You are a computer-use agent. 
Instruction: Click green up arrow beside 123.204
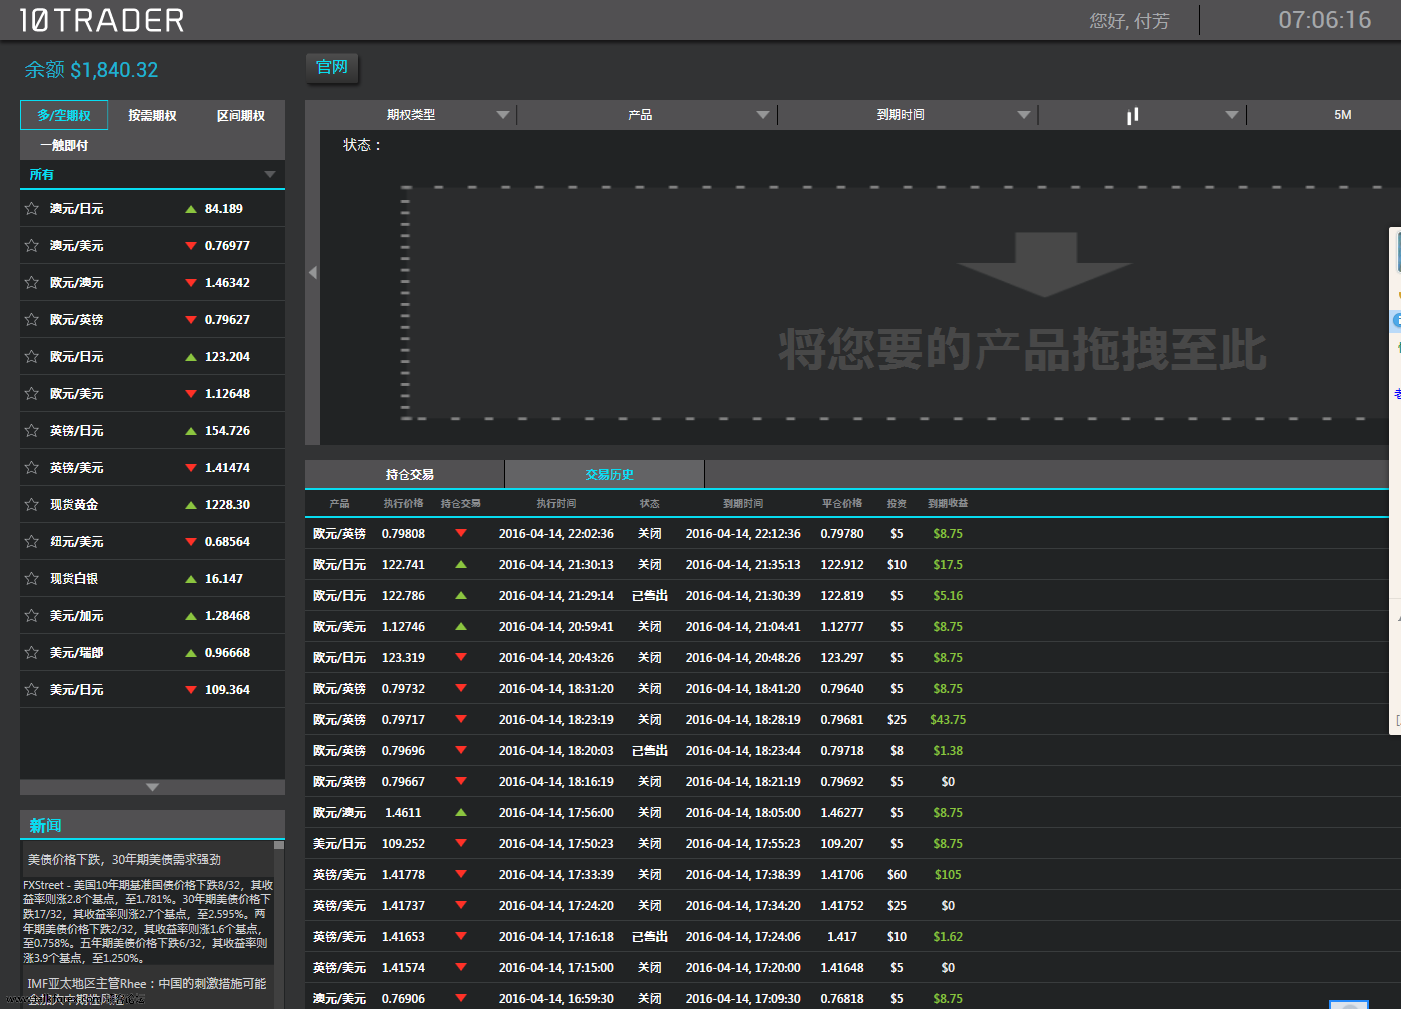(191, 357)
